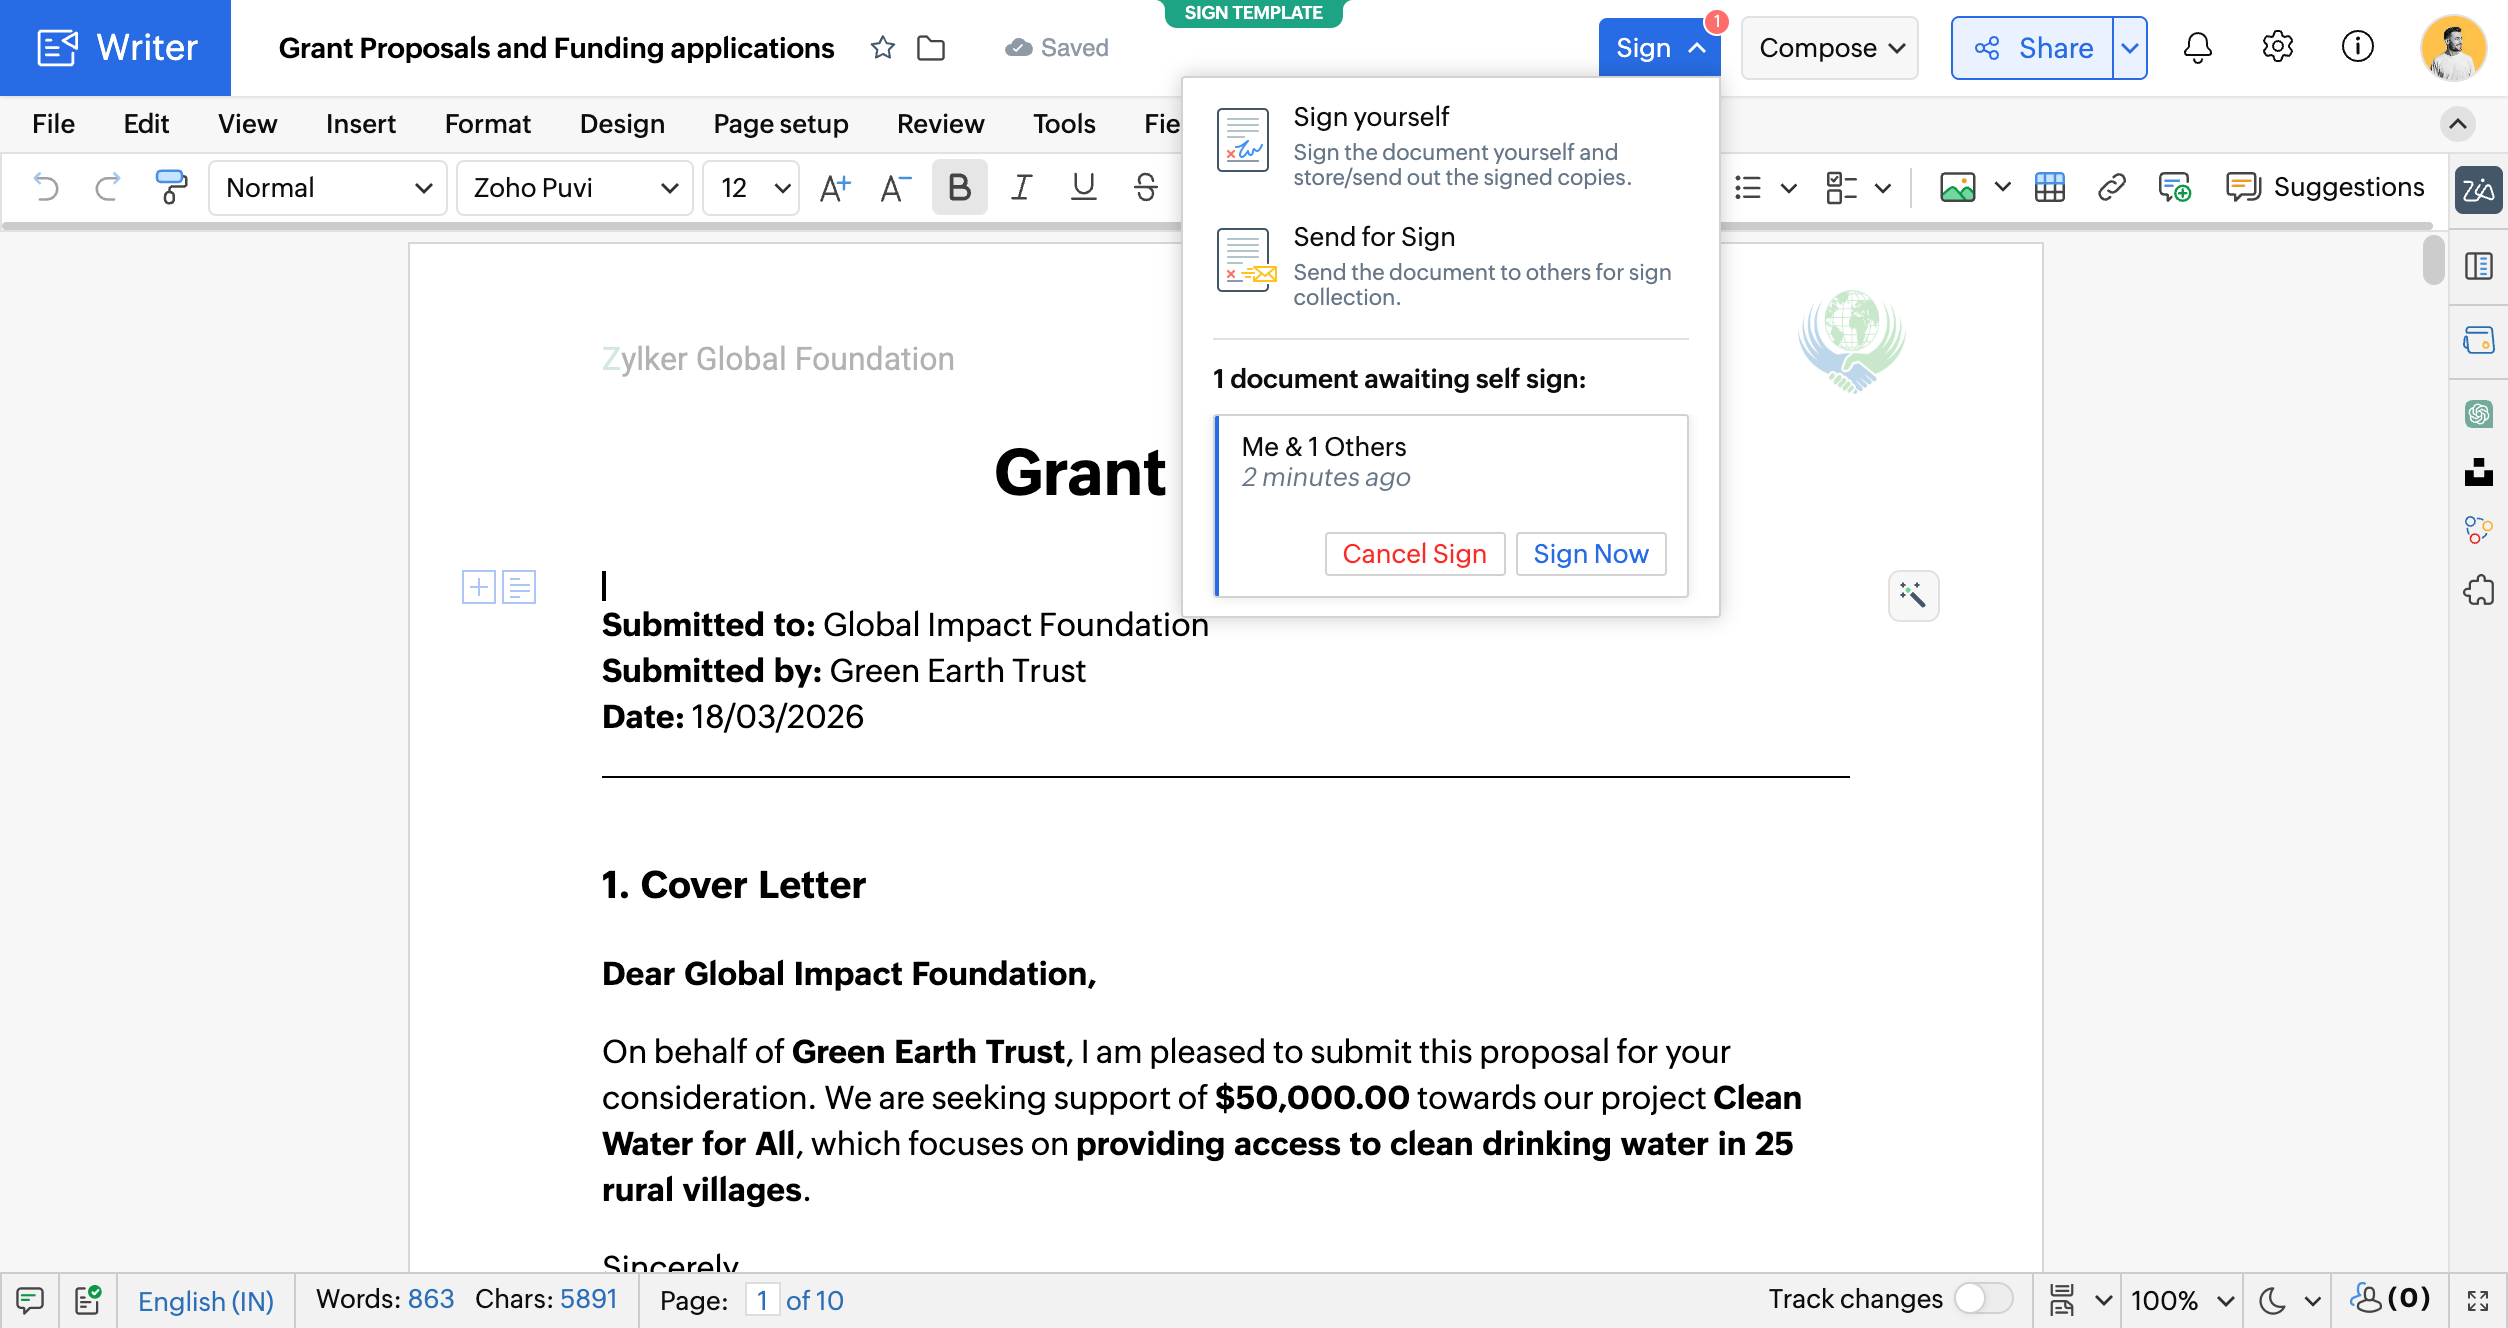Open the Zoho Puvi font dropdown
Image resolution: width=2508 pixels, height=1328 pixels.
point(574,187)
